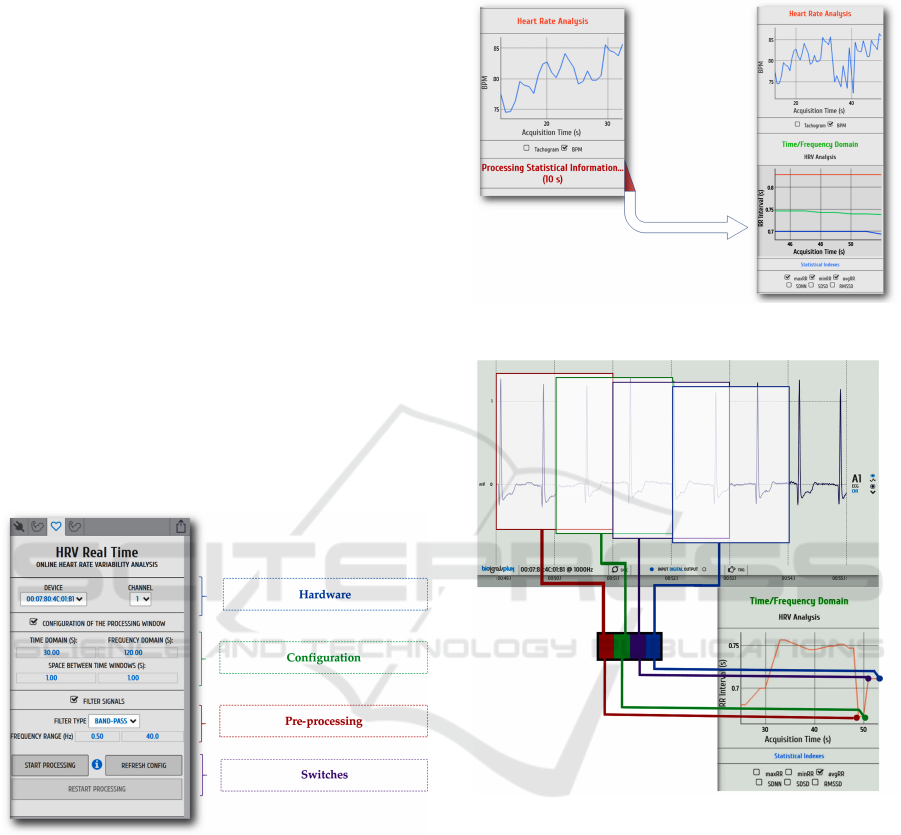Open the Filter Type Band-Pass dropdown
Screen dimensions: 901x835
[x=113, y=719]
